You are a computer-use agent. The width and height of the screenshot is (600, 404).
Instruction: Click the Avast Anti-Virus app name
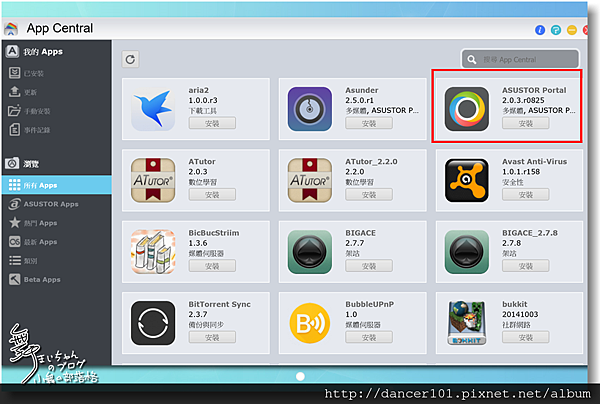(535, 161)
